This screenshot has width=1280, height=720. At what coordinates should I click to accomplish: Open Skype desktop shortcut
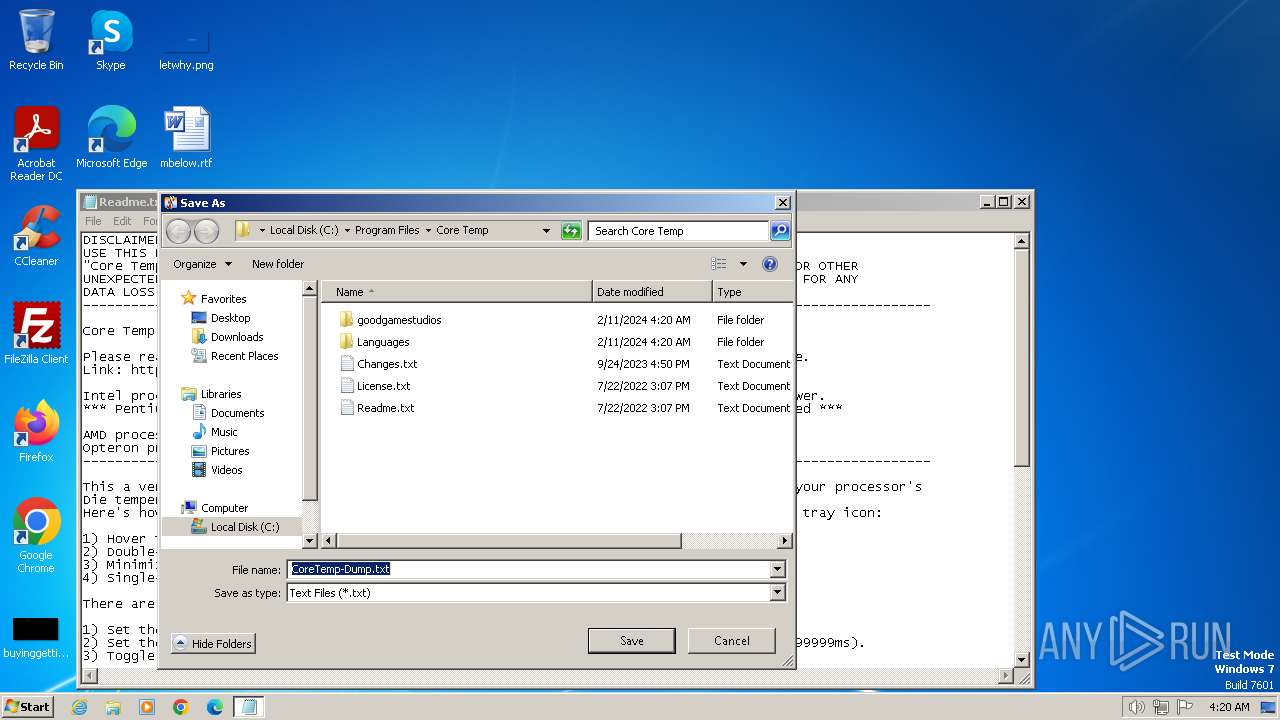point(110,41)
